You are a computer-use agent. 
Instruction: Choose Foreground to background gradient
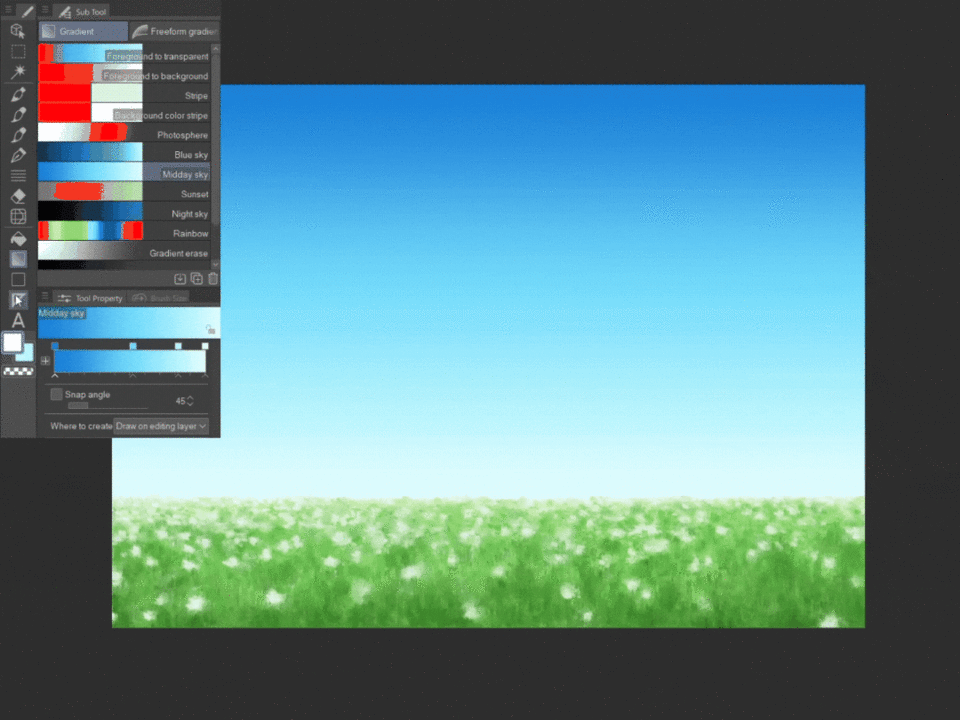[x=124, y=73]
